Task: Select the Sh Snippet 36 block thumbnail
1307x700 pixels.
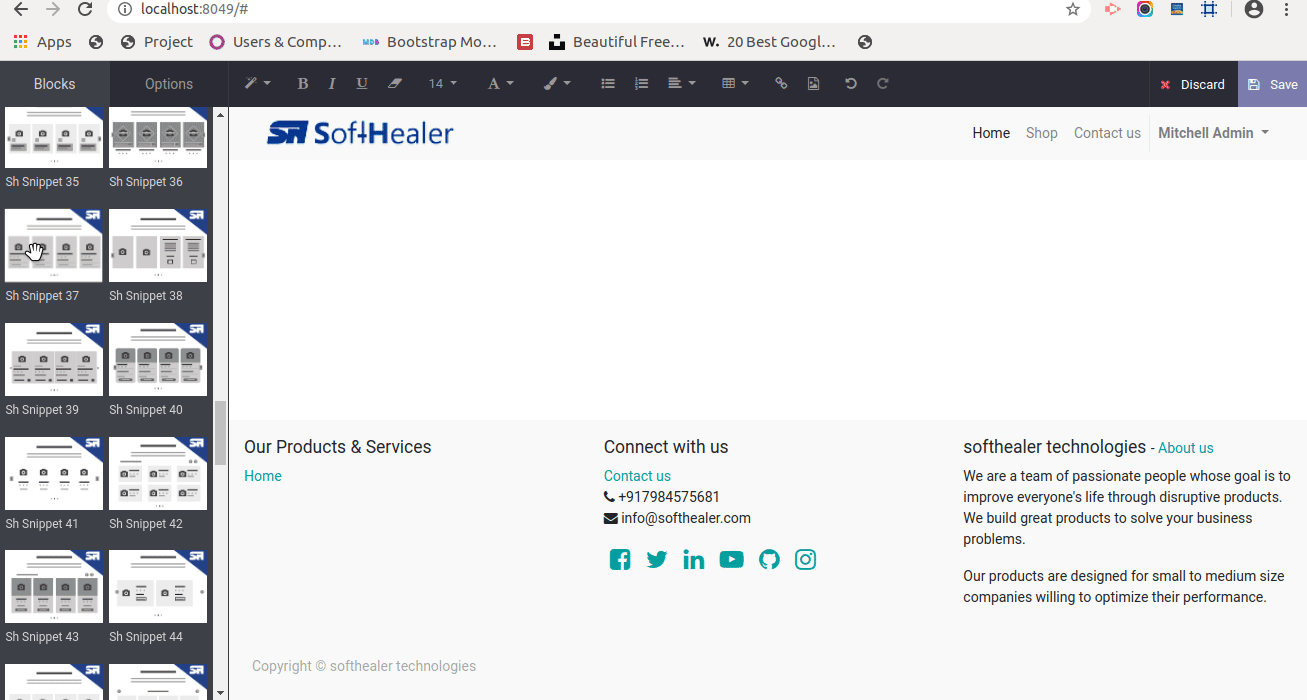Action: tap(158, 137)
